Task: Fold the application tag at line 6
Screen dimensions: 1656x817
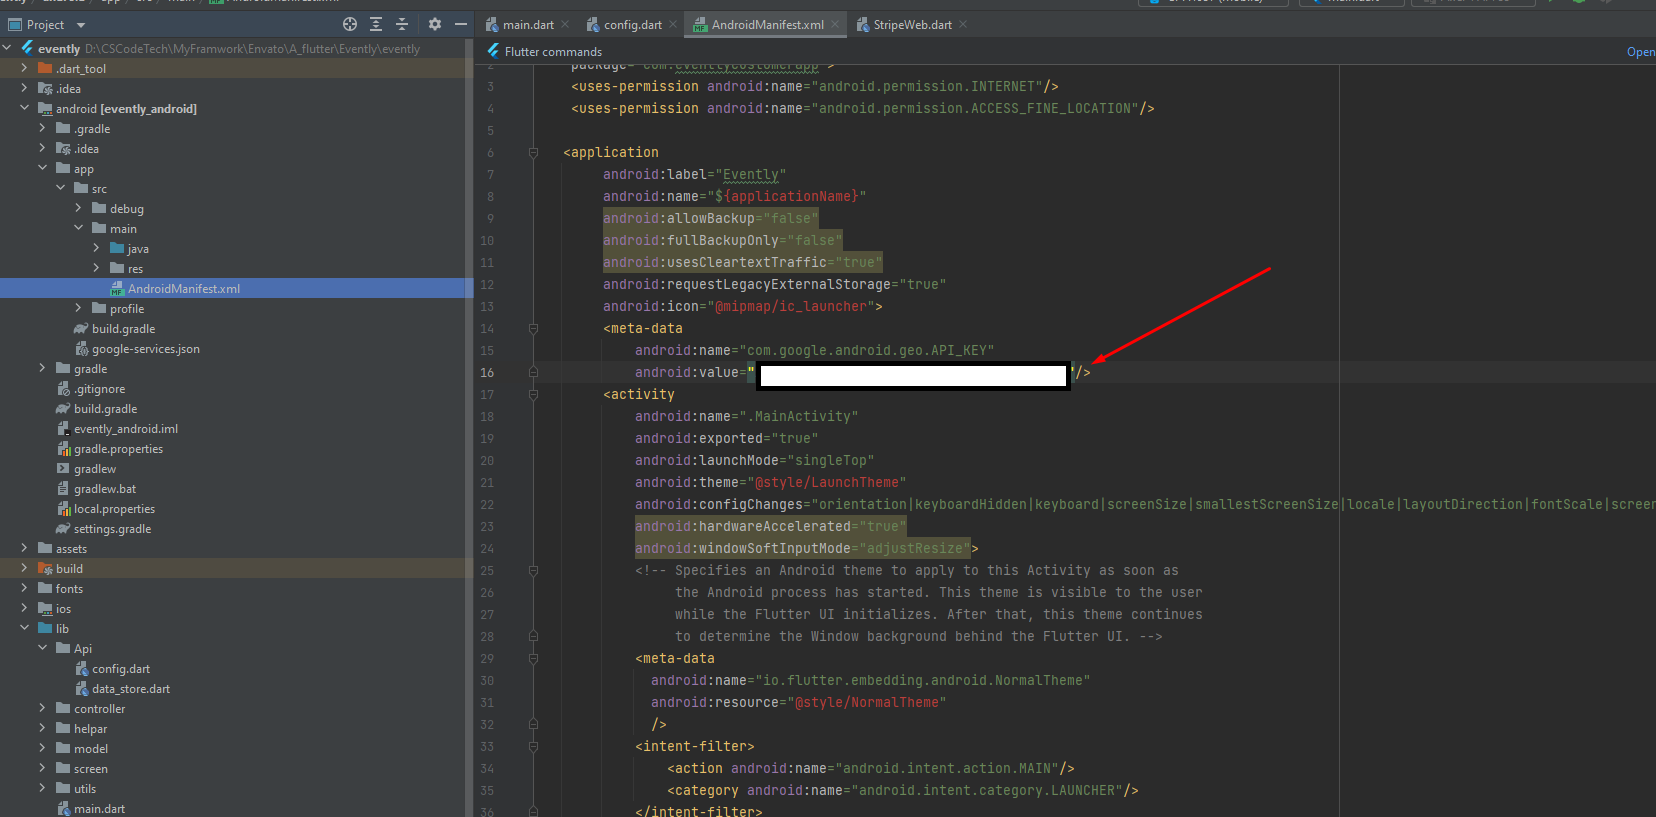Action: click(x=533, y=153)
